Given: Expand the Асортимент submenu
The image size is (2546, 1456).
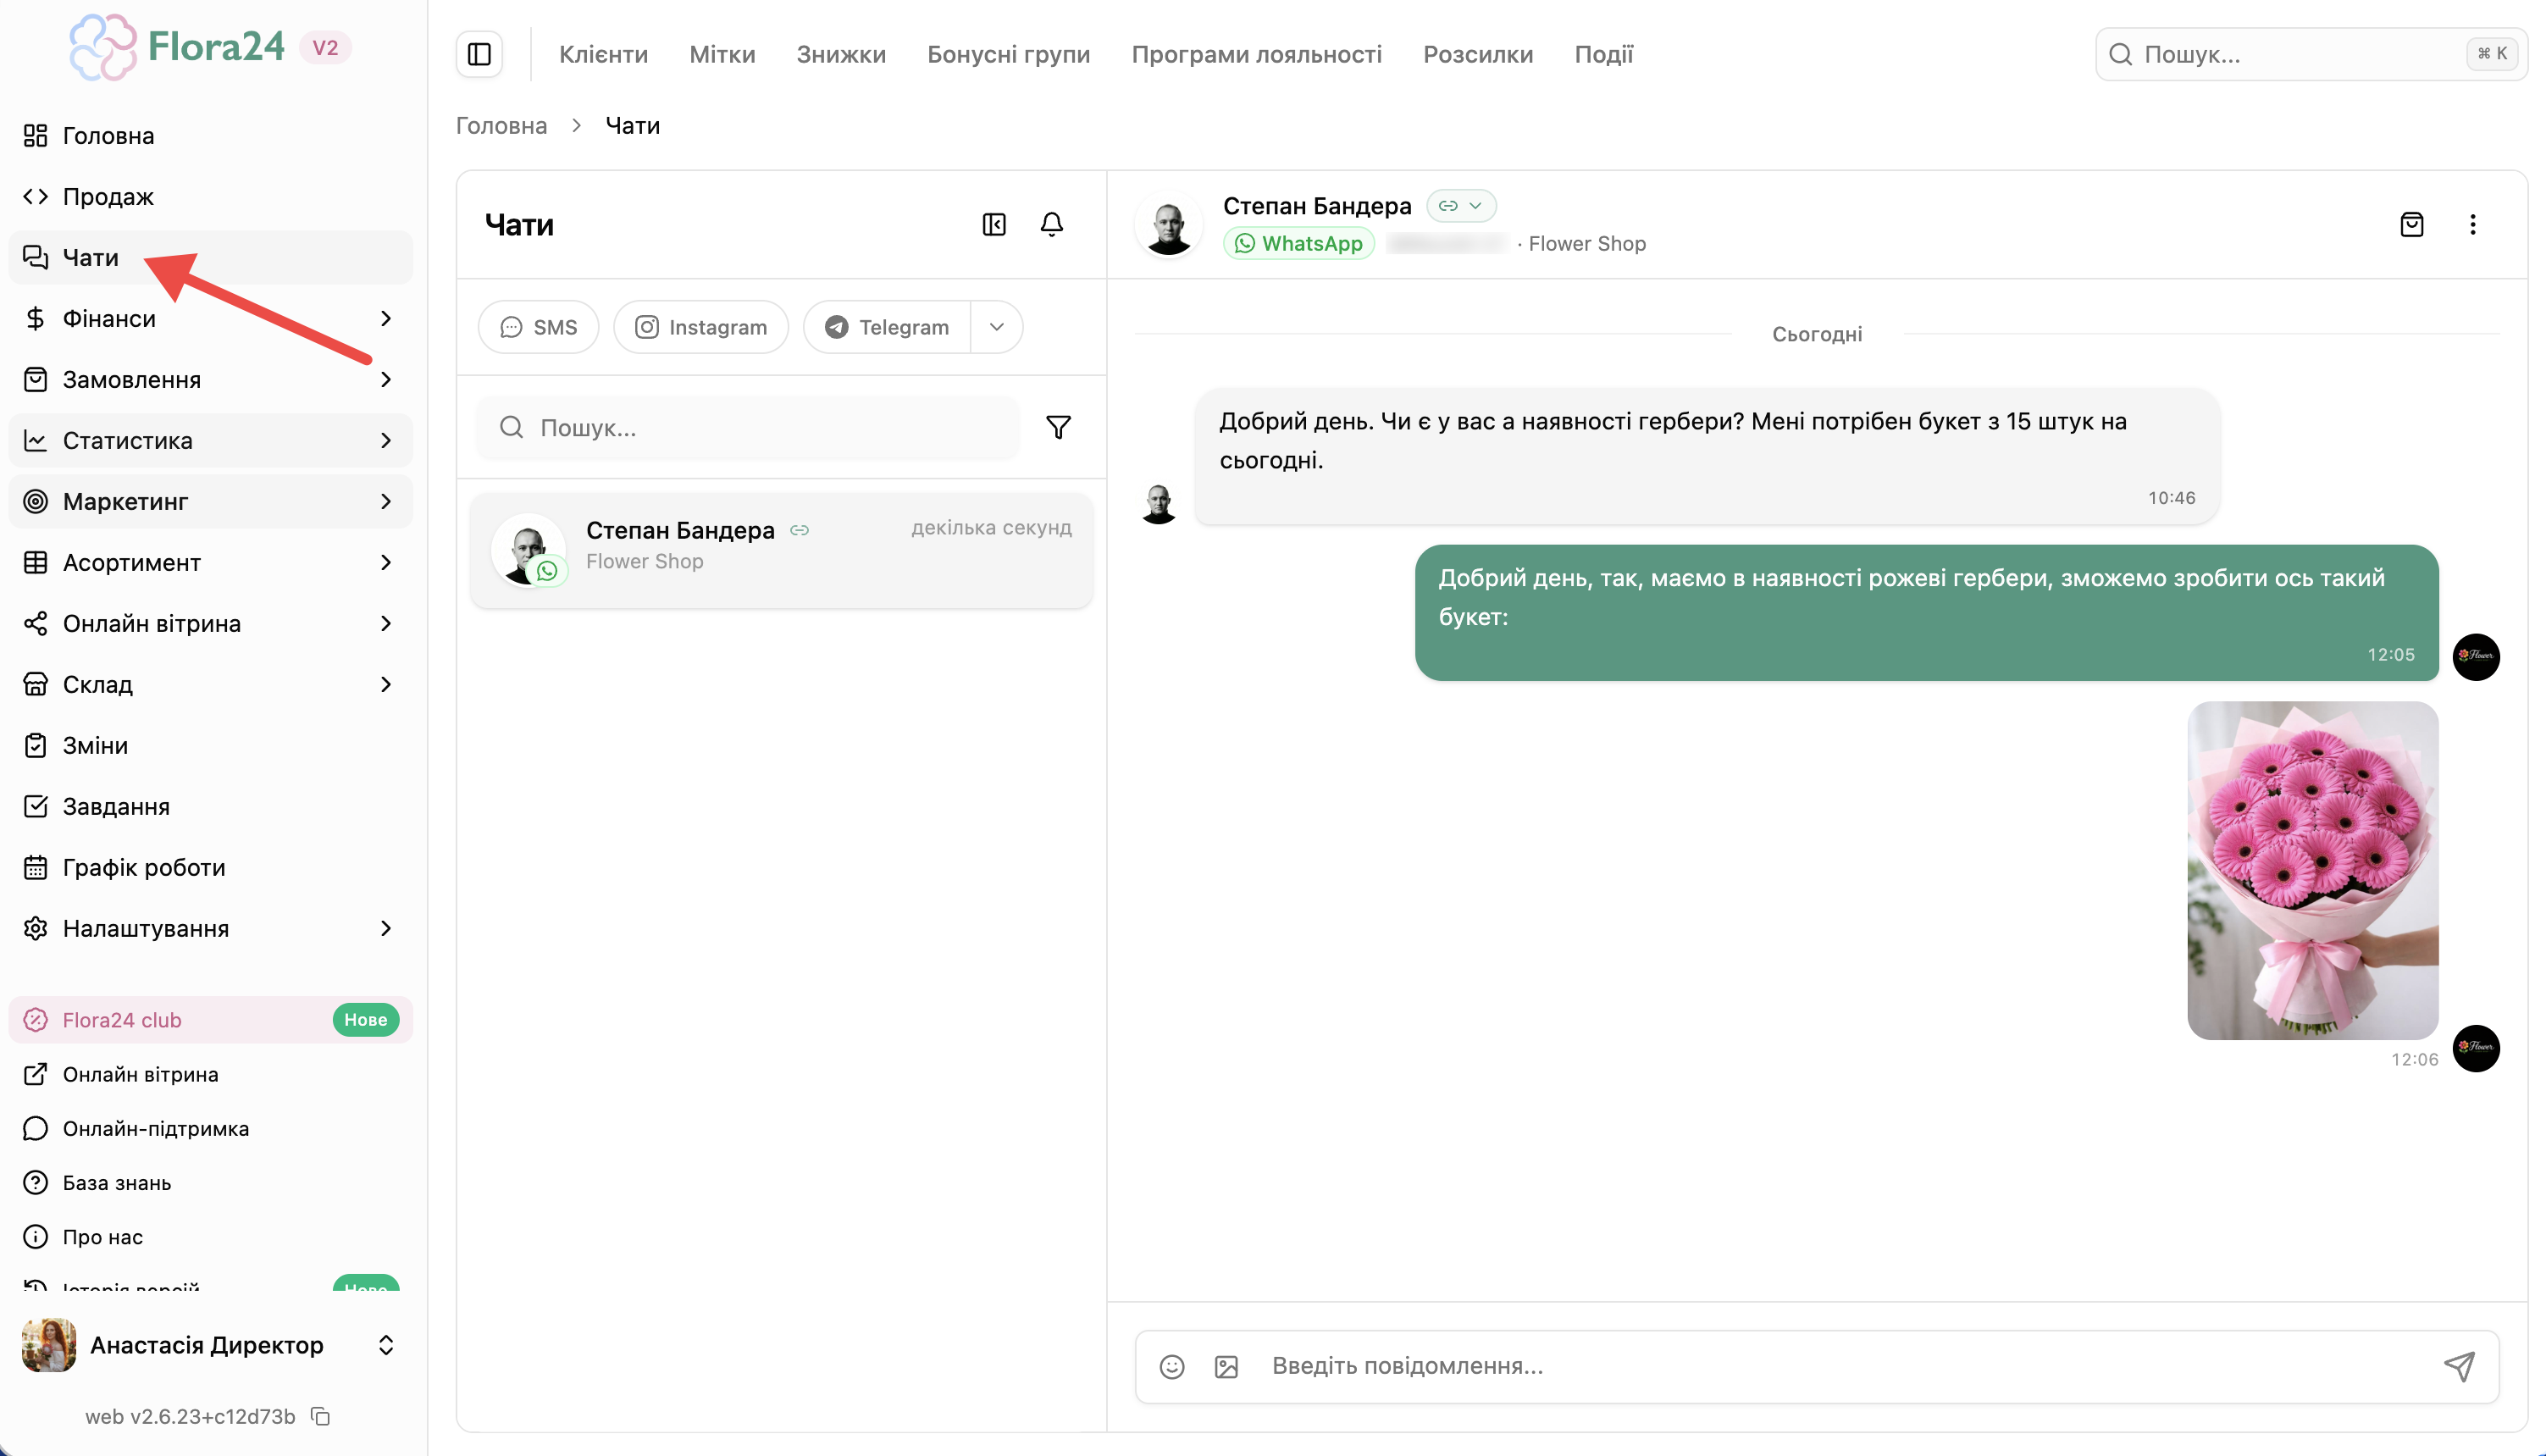Looking at the screenshot, I should tap(386, 563).
